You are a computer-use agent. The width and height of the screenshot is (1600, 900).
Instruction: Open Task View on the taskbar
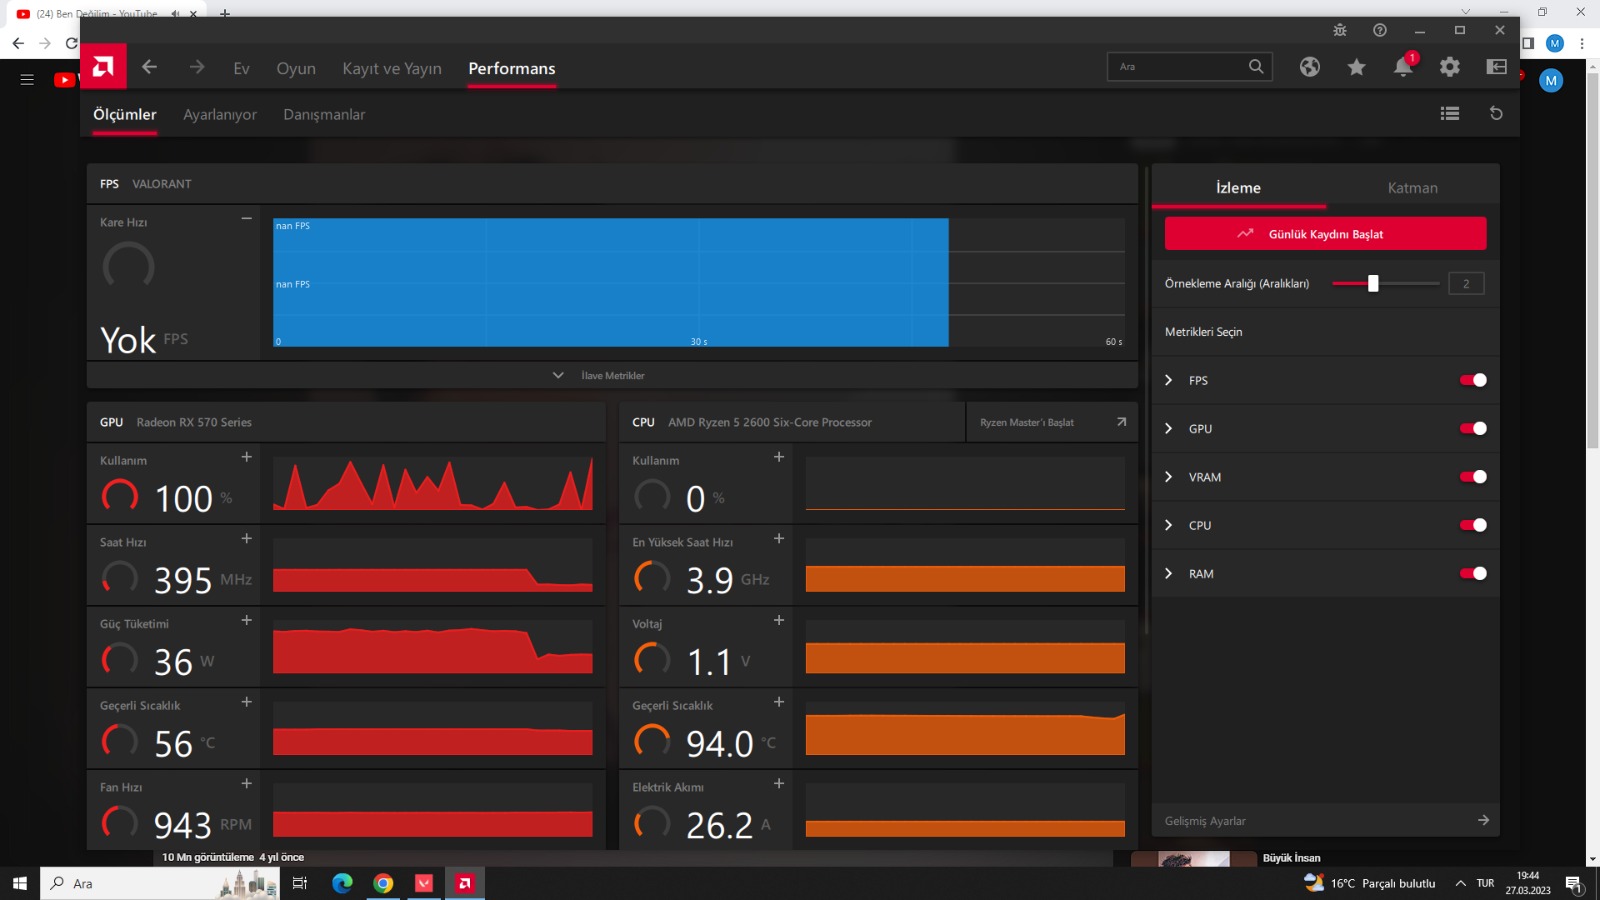(x=299, y=883)
